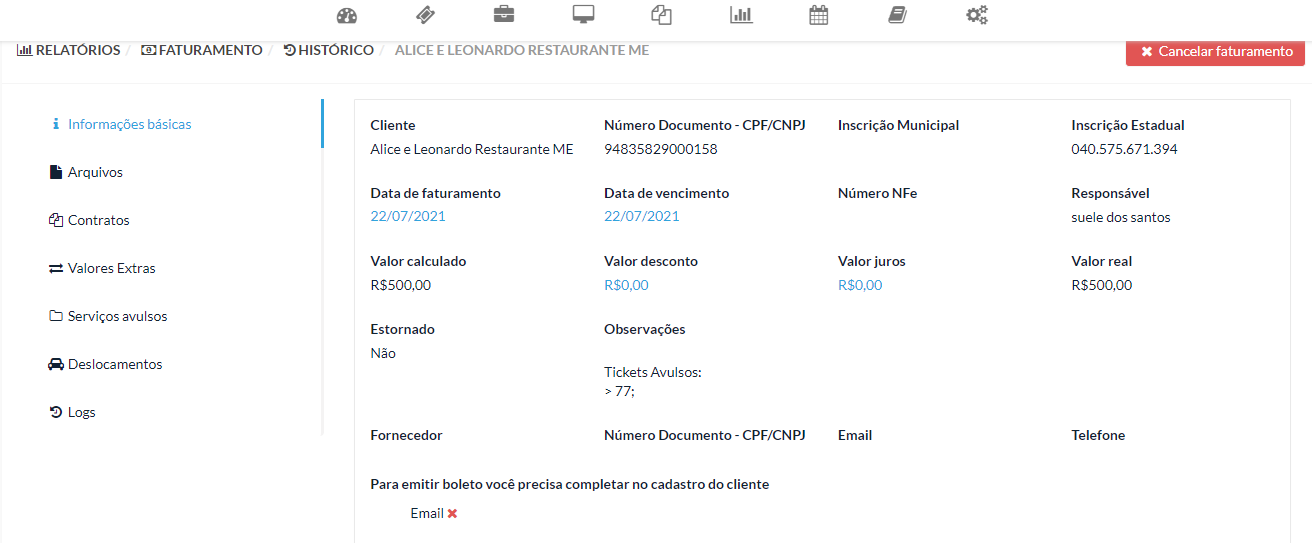1312x543 pixels.
Task: Open the monitor icon in top navigation
Action: 583,15
